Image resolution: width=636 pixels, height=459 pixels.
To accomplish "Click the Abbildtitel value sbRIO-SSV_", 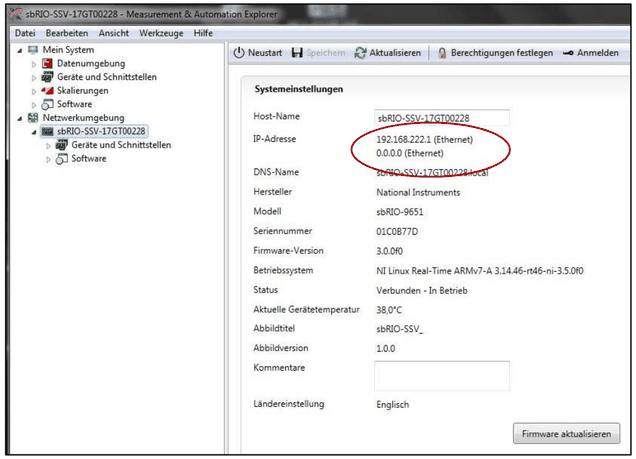I will click(400, 329).
